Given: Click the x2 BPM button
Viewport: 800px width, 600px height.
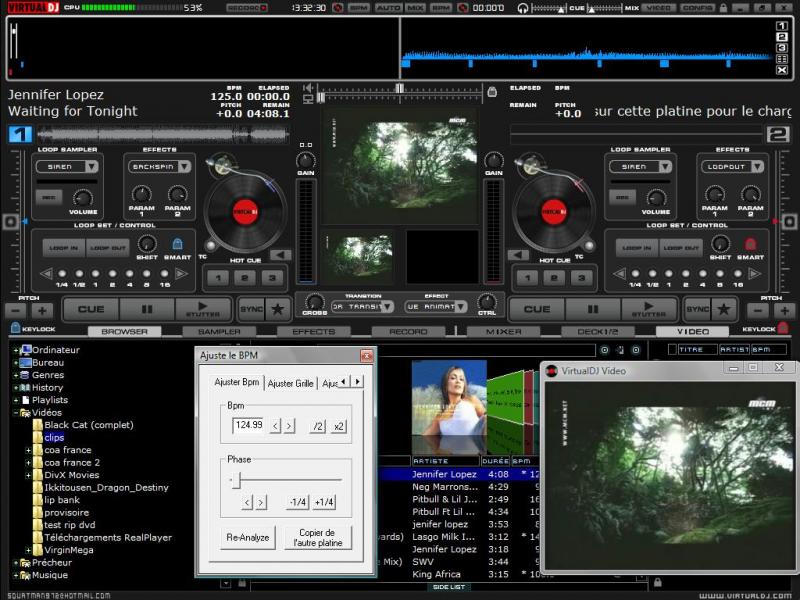Looking at the screenshot, I should 339,426.
